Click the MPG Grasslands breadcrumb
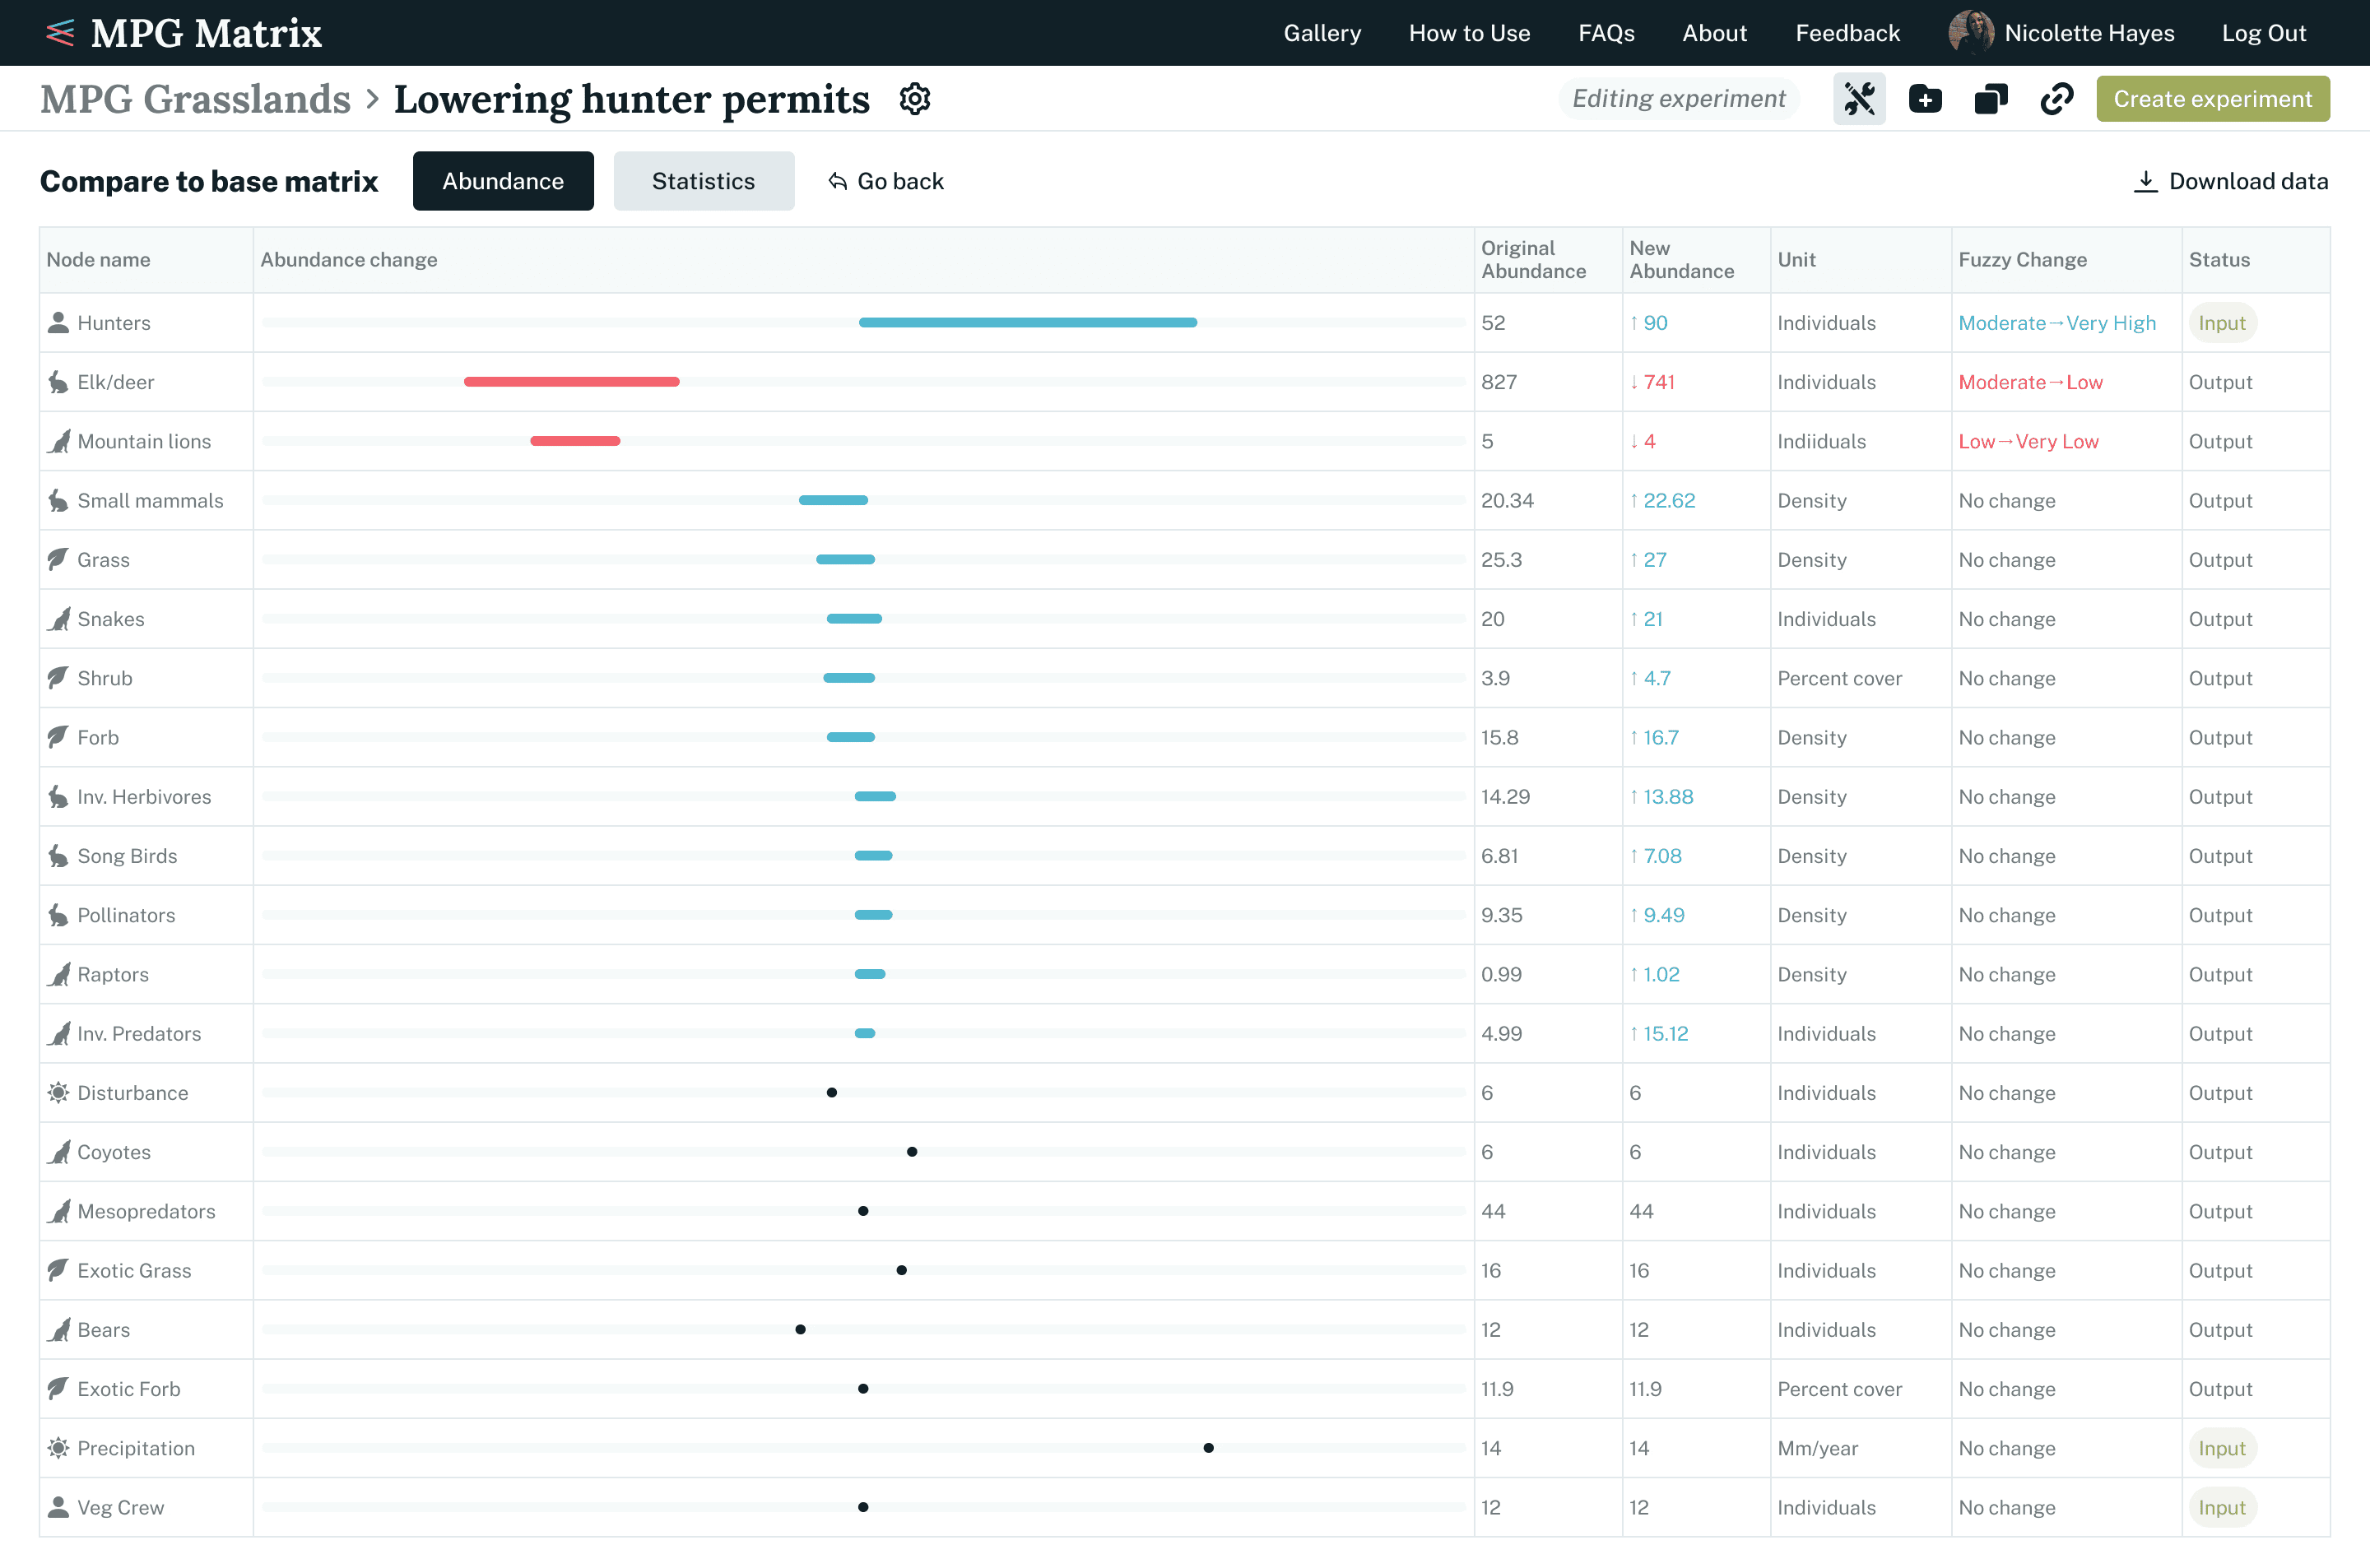2370x1568 pixels. pos(195,99)
